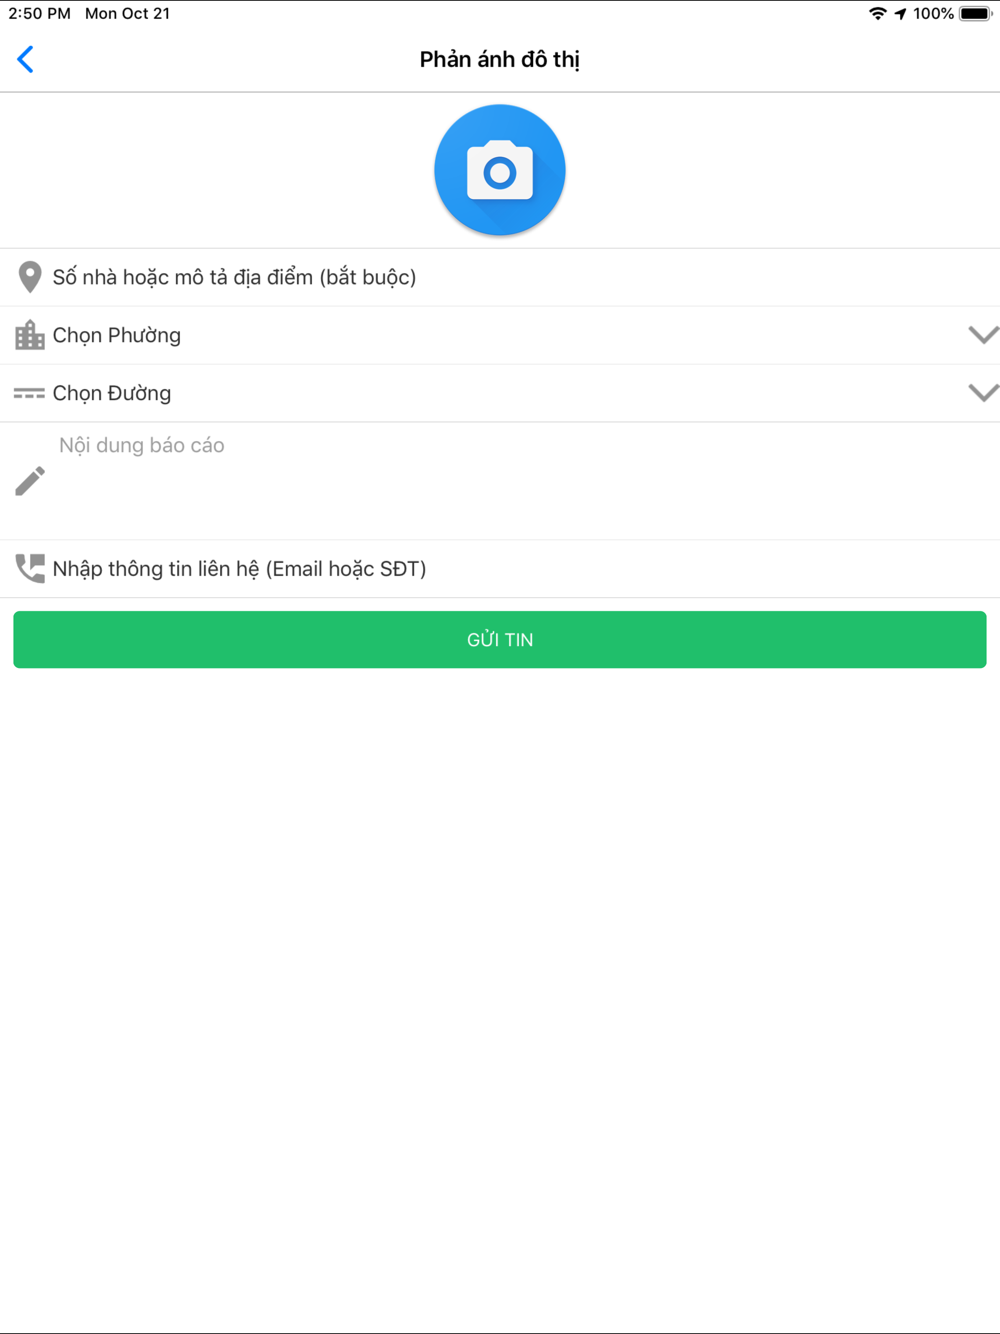Open the Chọn Đường street selector
The height and width of the screenshot is (1334, 1000).
pos(500,393)
